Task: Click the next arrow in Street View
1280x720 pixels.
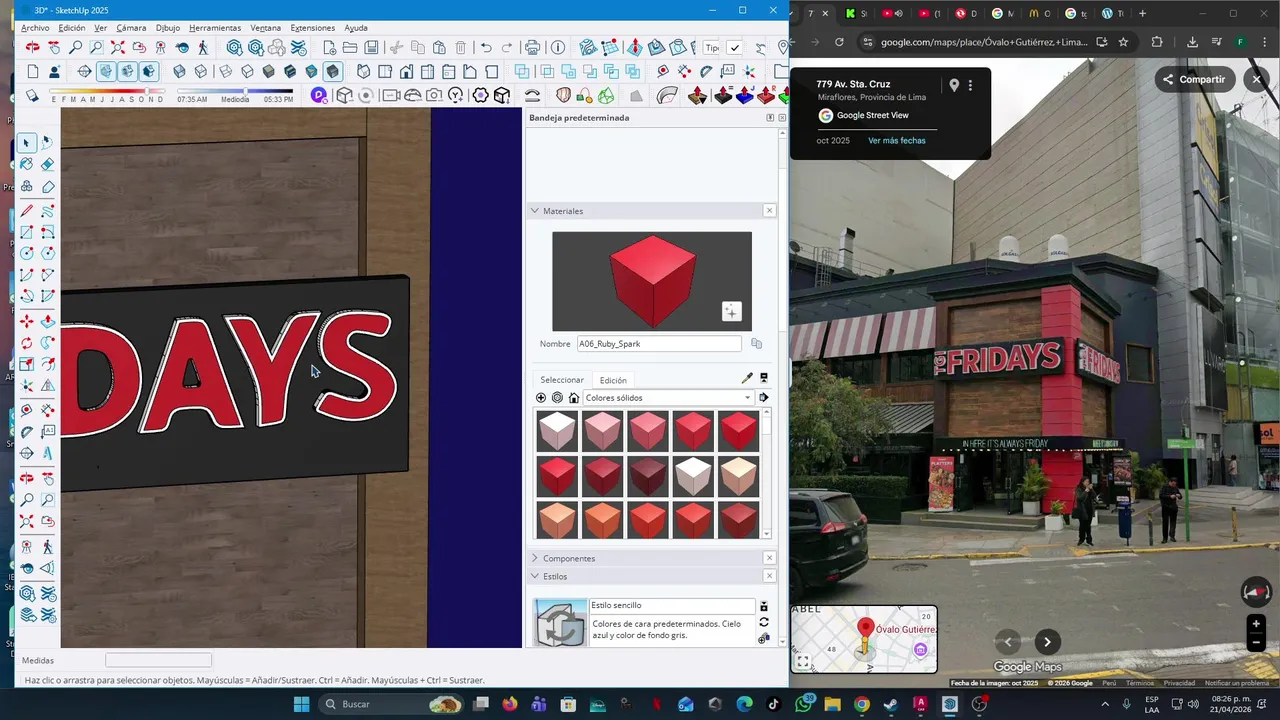Action: 1047,642
